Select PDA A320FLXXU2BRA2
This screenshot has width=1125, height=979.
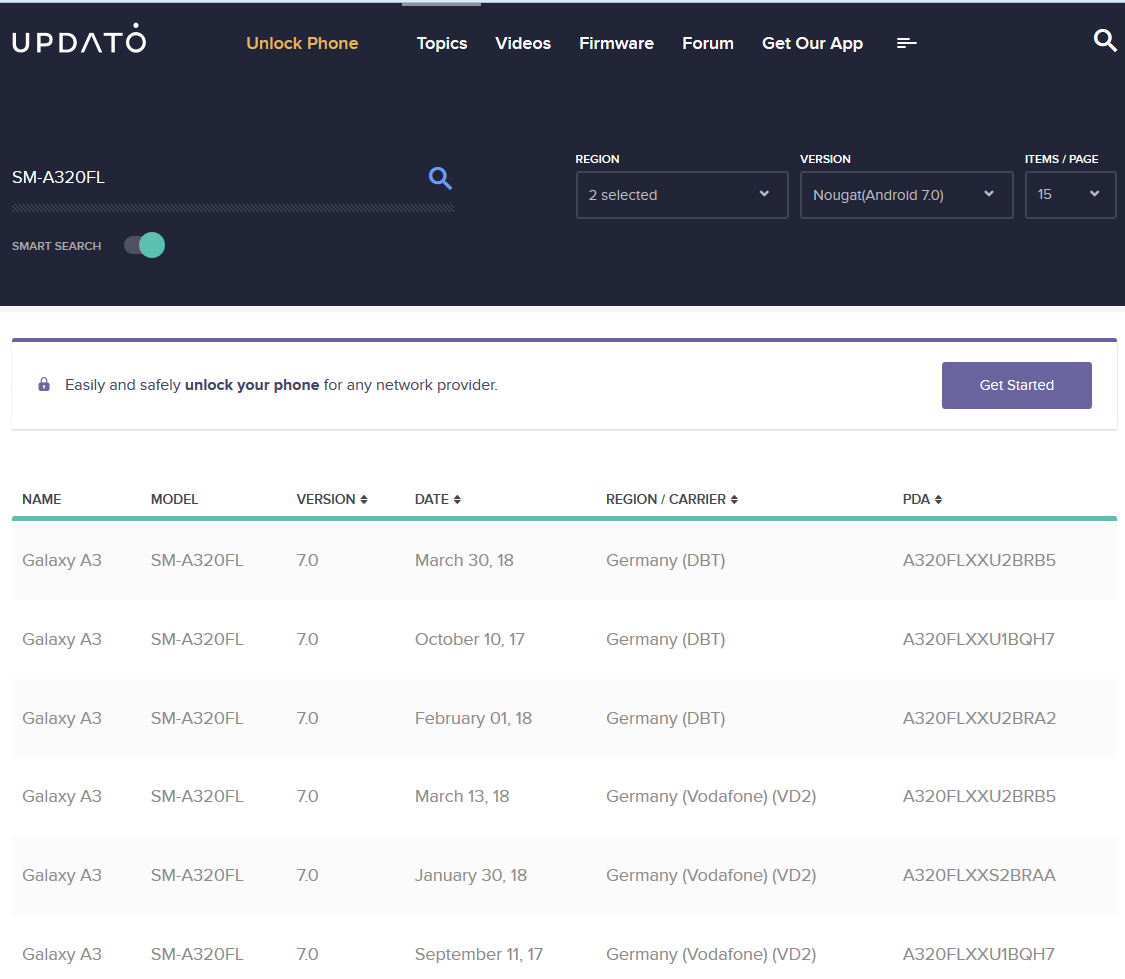click(979, 718)
